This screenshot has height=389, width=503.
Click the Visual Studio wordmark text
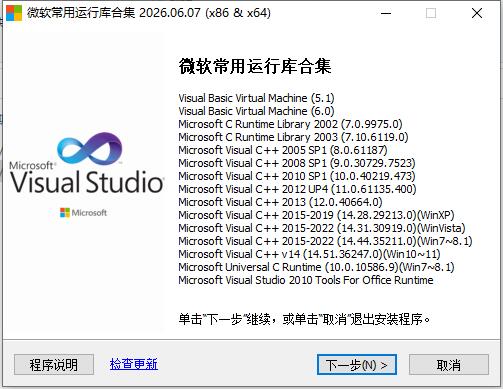pos(87,182)
